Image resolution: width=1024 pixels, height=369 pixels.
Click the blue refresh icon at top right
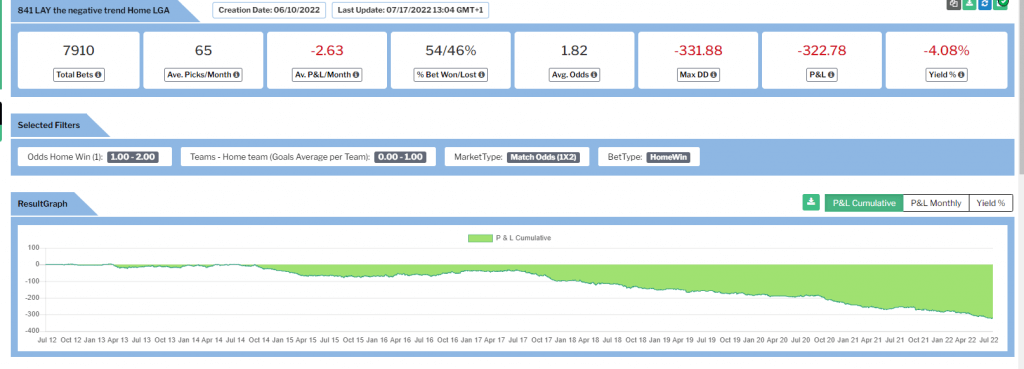point(985,3)
